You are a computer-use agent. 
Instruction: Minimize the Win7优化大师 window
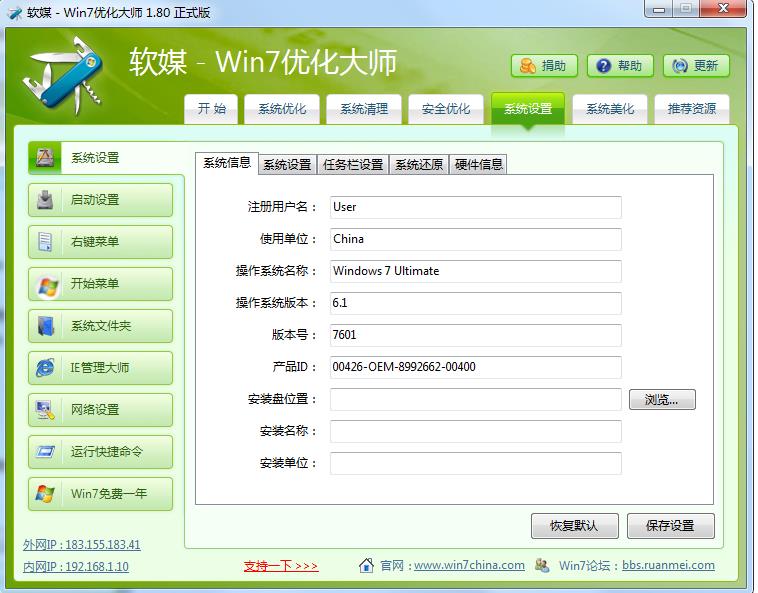659,9
